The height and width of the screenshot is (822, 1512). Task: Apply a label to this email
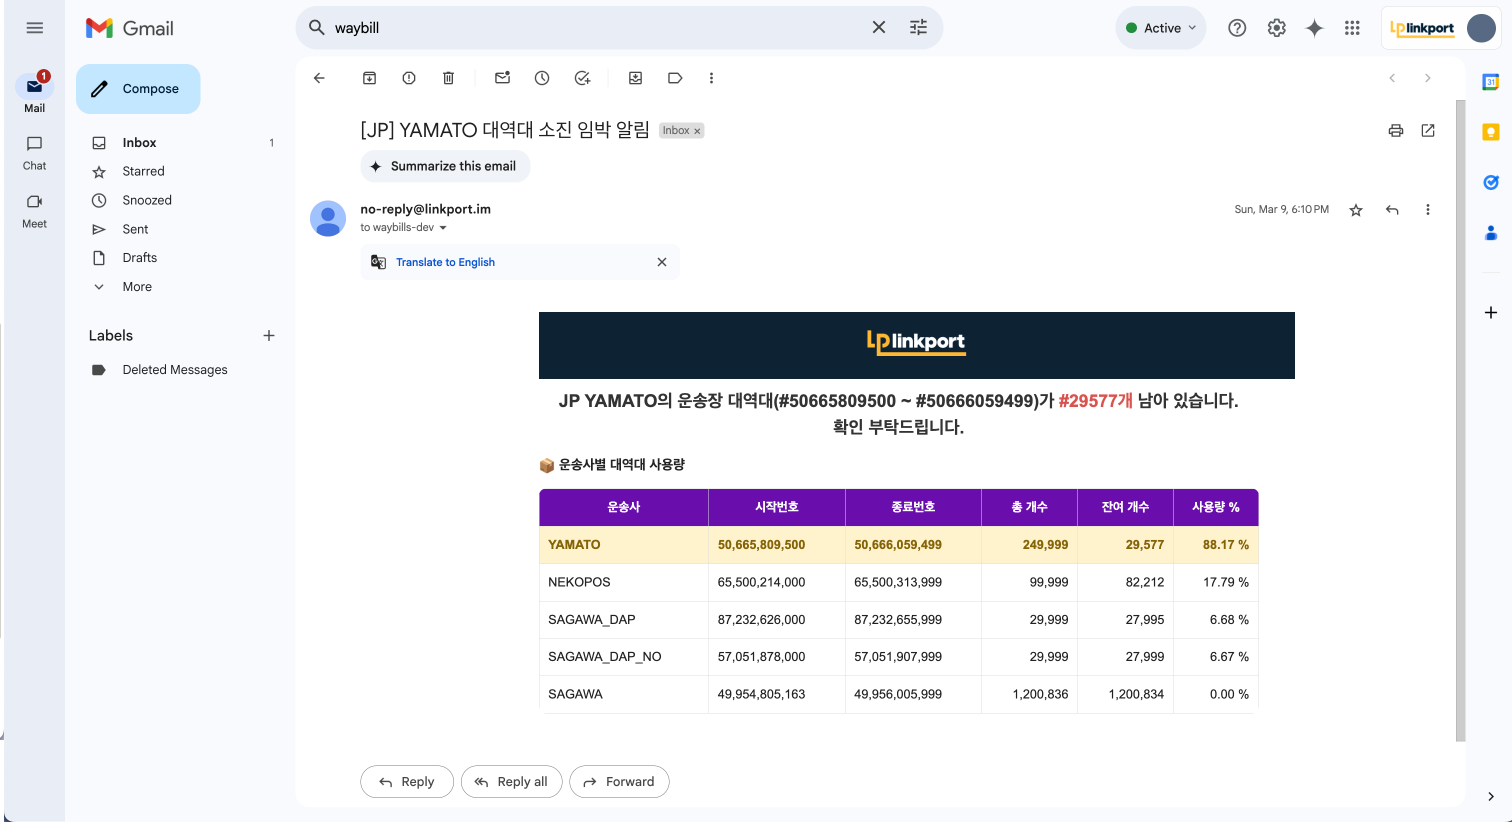pos(675,78)
